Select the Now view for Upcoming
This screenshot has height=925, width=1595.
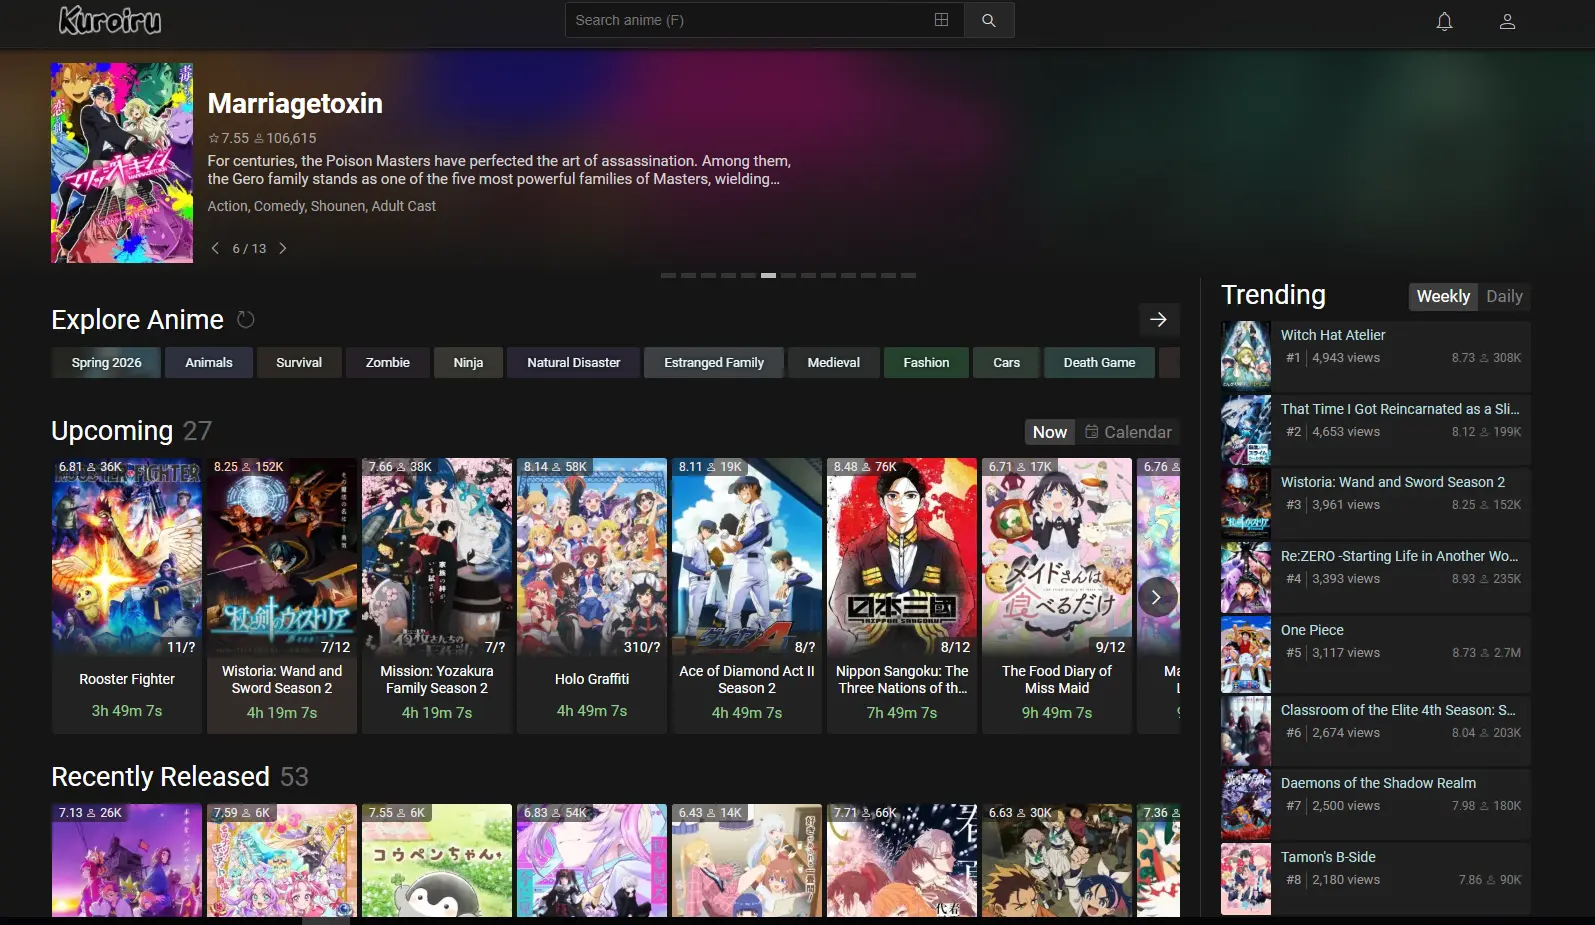[x=1050, y=432]
